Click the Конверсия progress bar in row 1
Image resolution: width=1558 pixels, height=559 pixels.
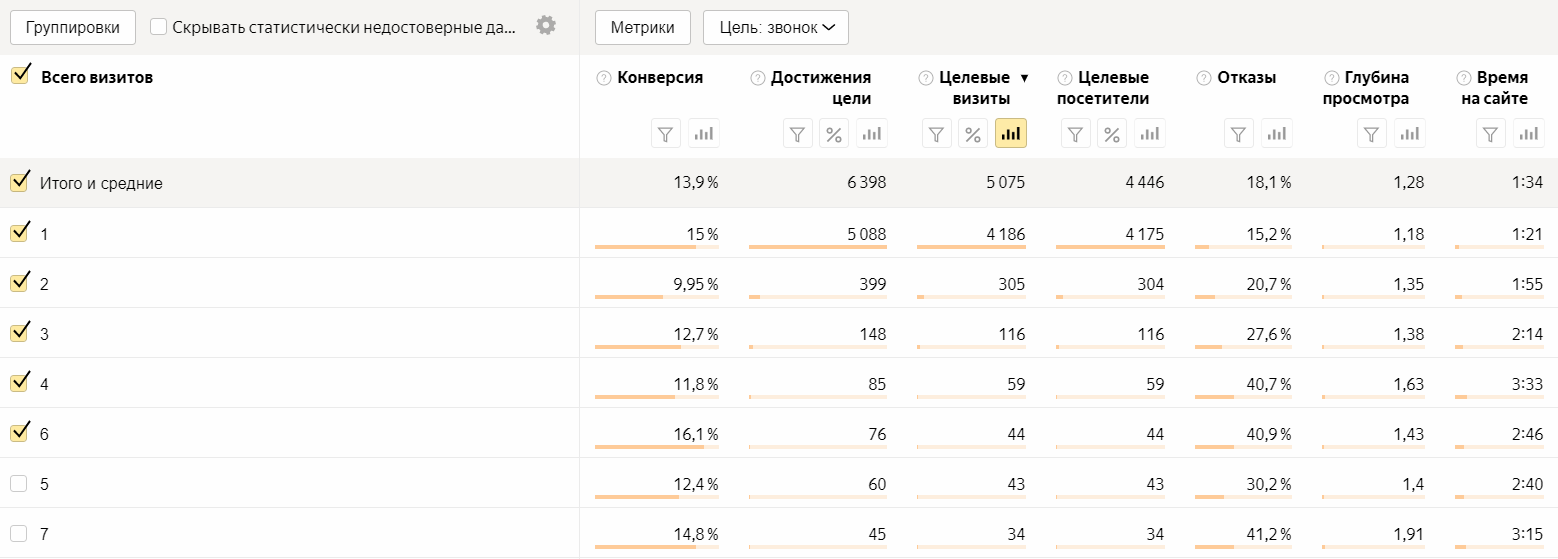(656, 247)
